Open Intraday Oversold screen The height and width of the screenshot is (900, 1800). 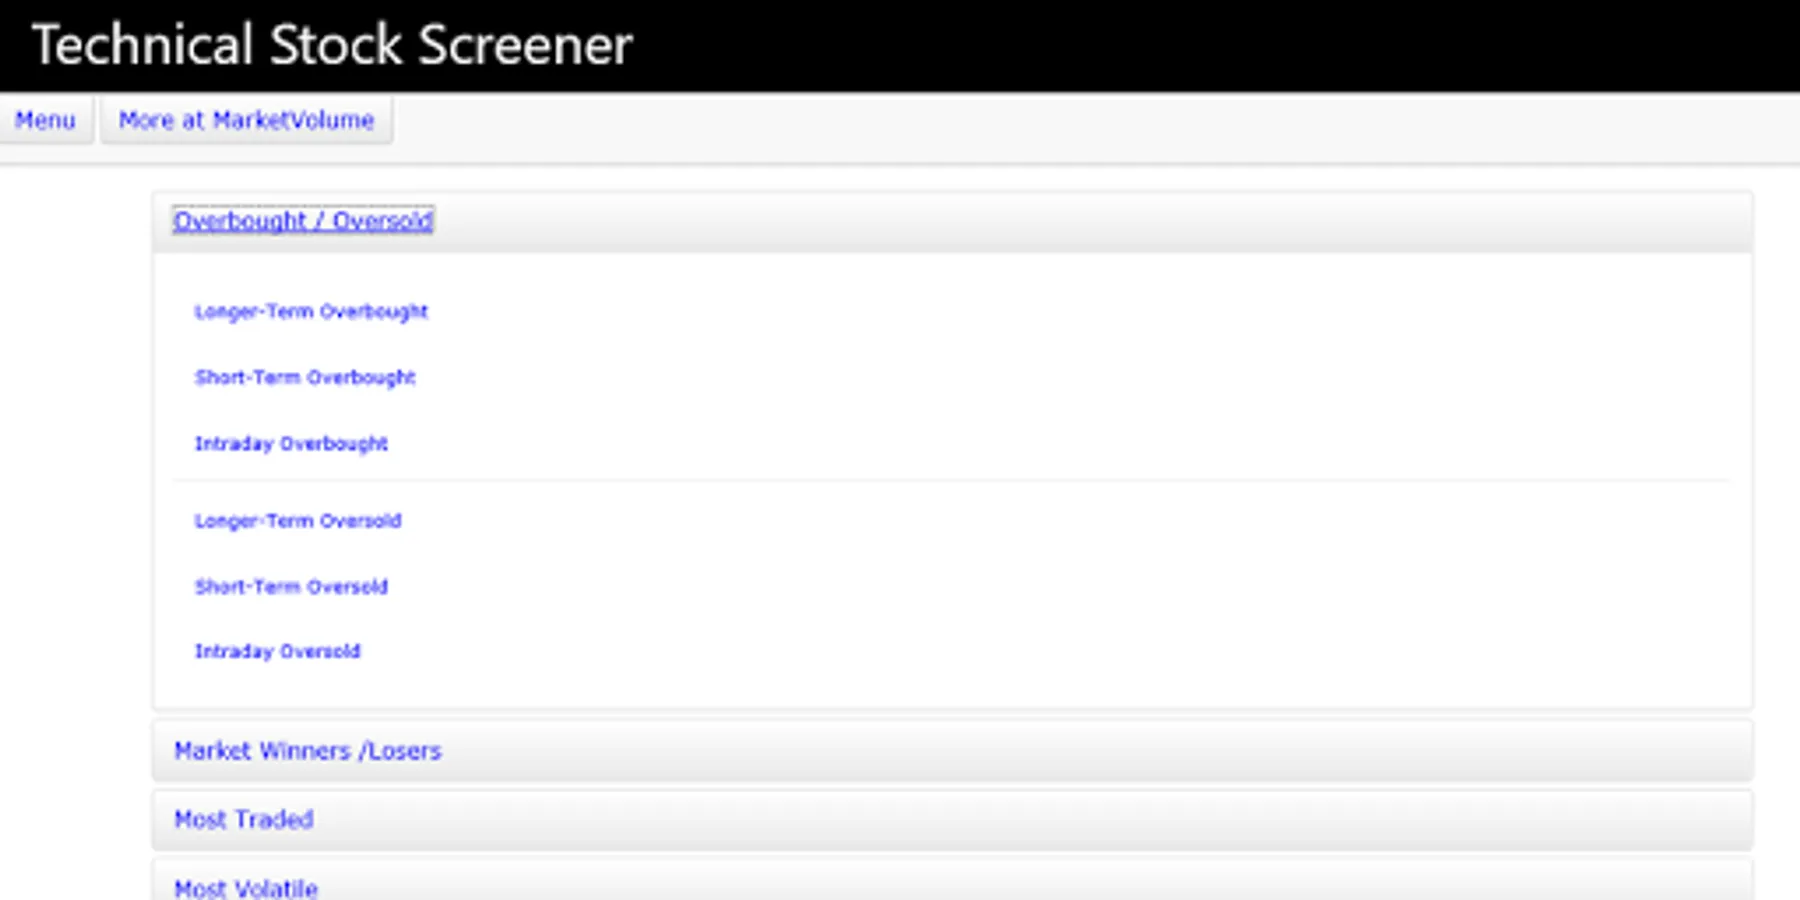277,651
